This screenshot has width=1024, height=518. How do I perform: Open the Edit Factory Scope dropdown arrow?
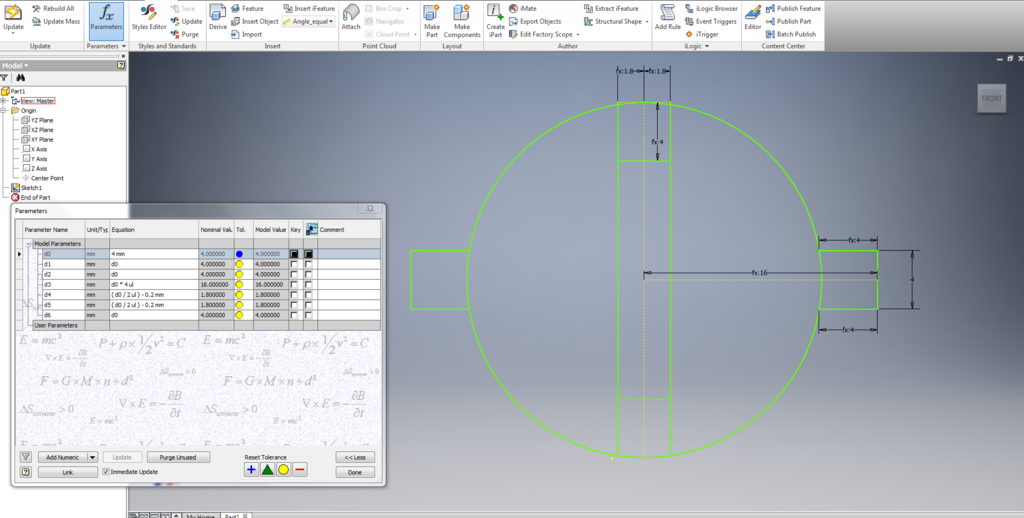[x=578, y=34]
